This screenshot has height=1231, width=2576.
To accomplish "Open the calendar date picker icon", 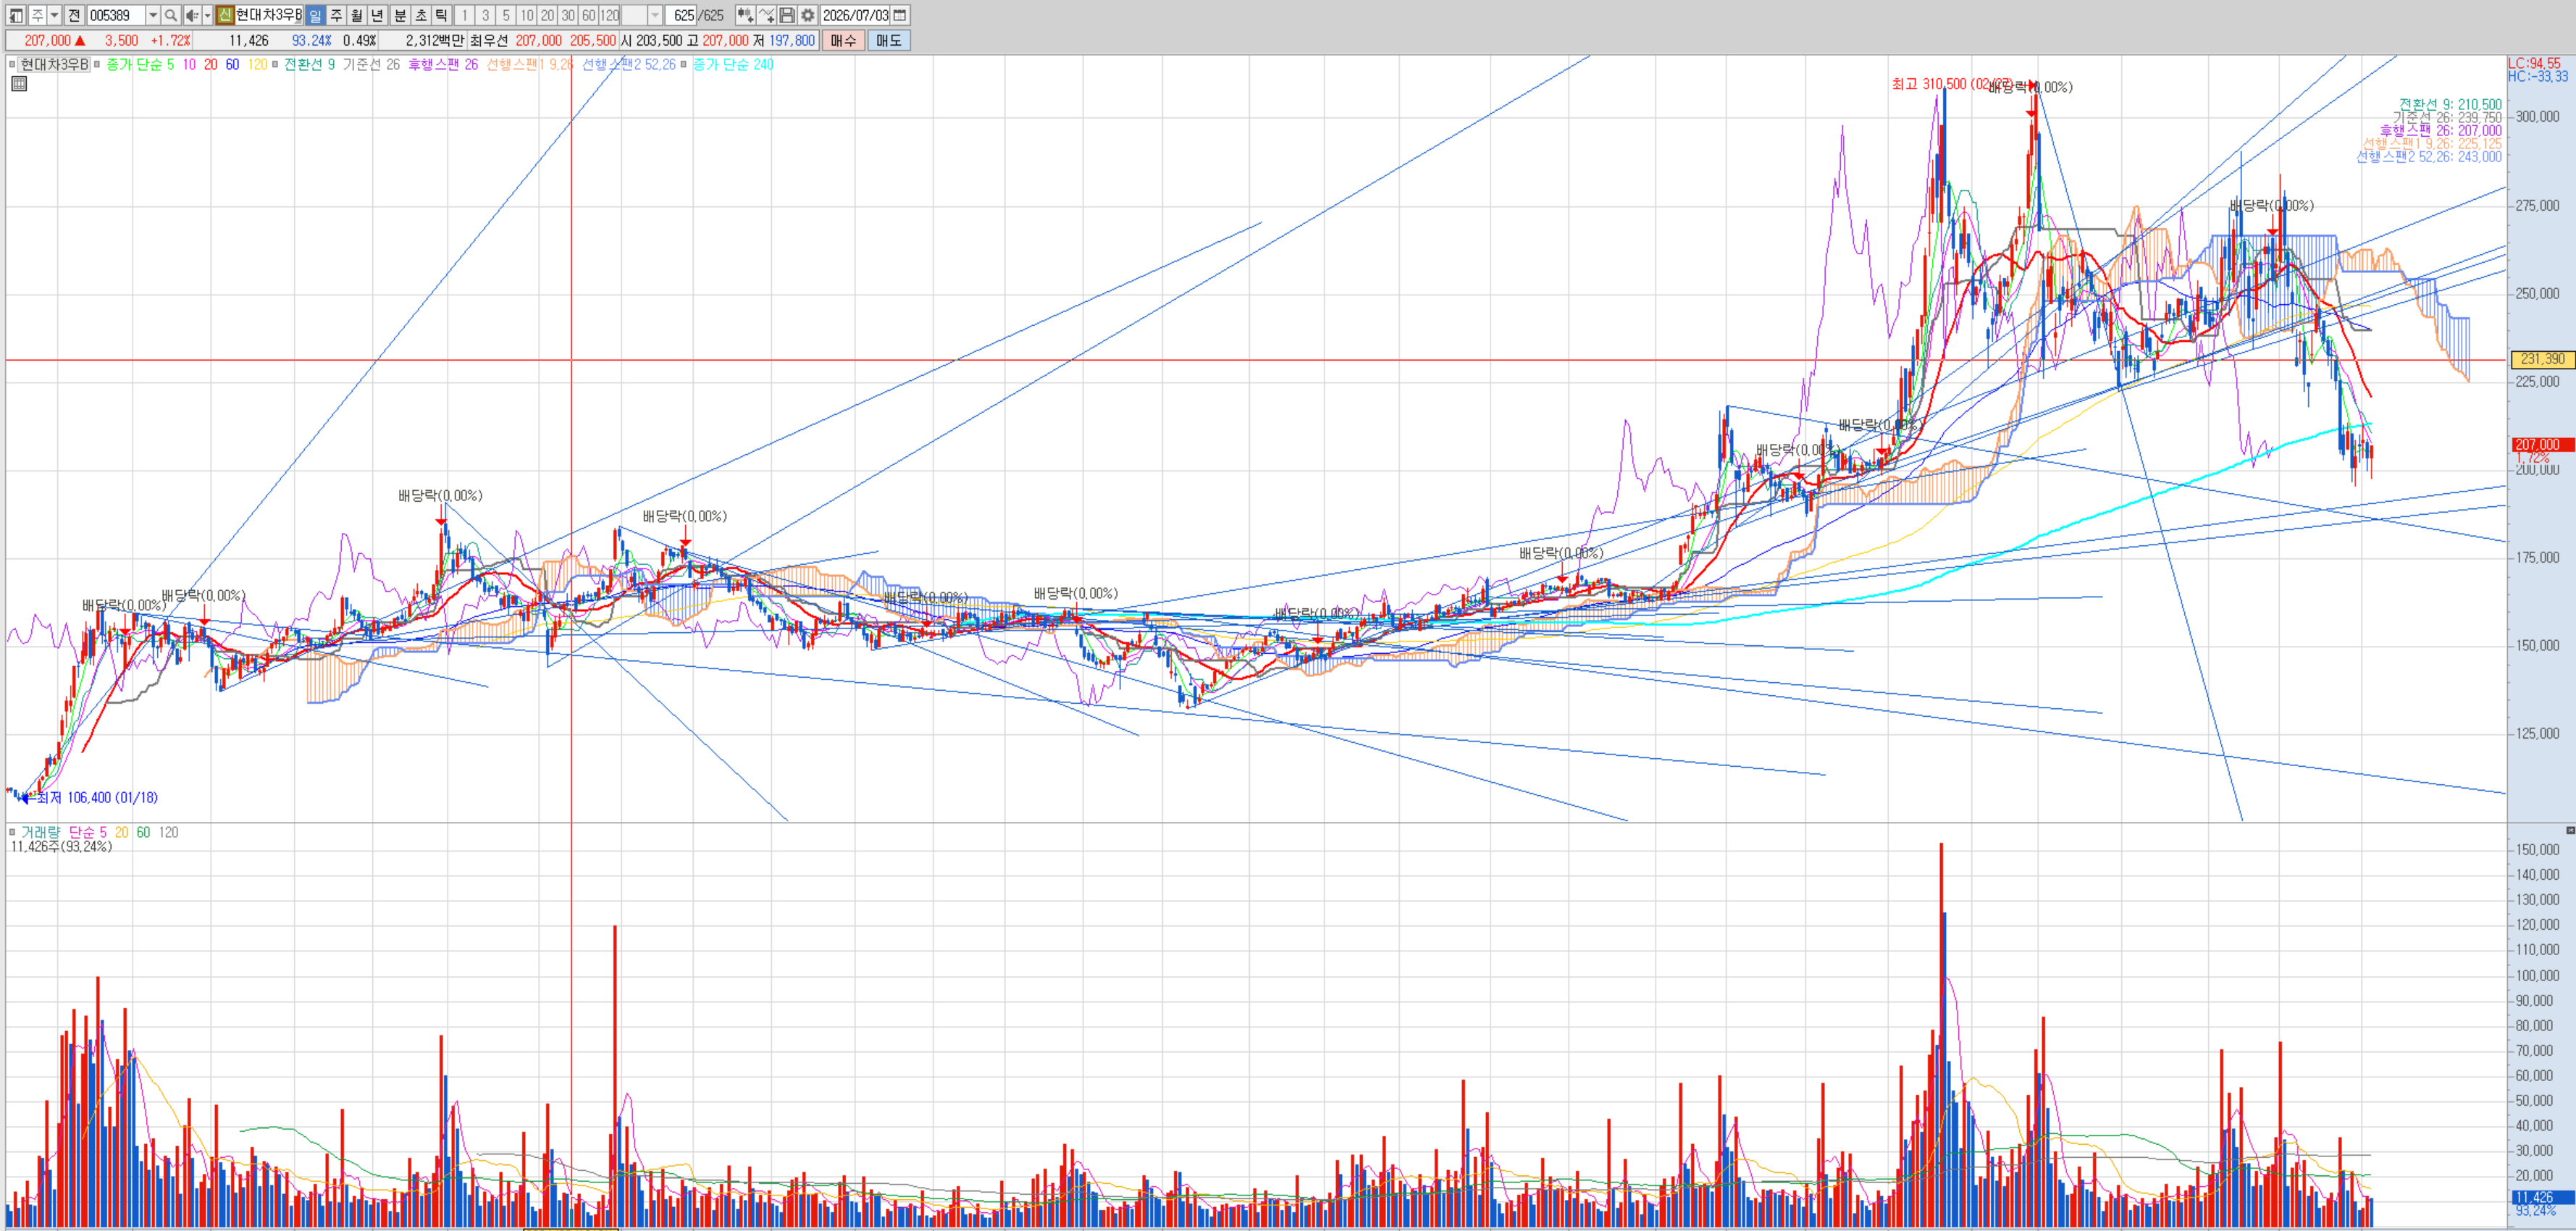I will [900, 15].
